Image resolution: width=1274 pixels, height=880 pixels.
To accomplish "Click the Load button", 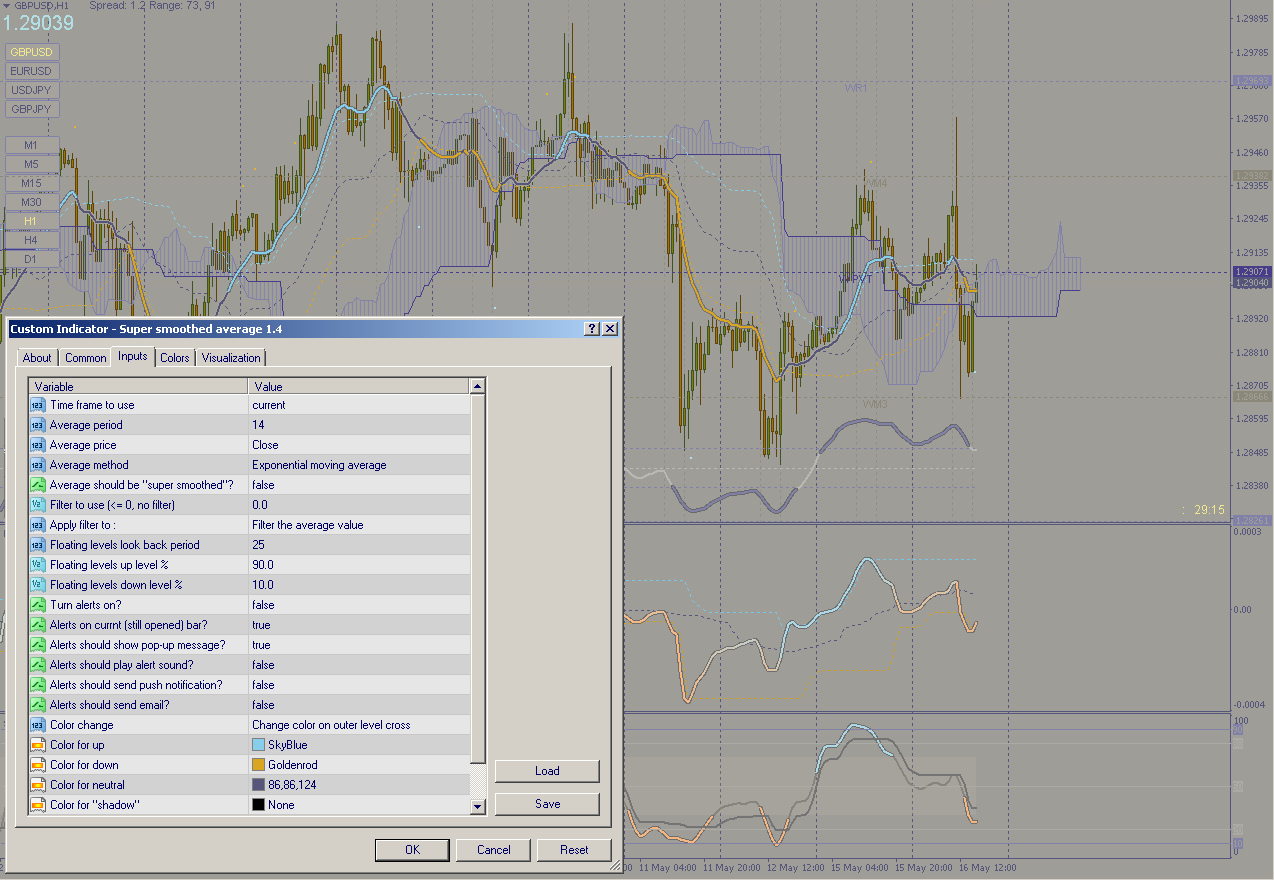I will click(x=547, y=771).
